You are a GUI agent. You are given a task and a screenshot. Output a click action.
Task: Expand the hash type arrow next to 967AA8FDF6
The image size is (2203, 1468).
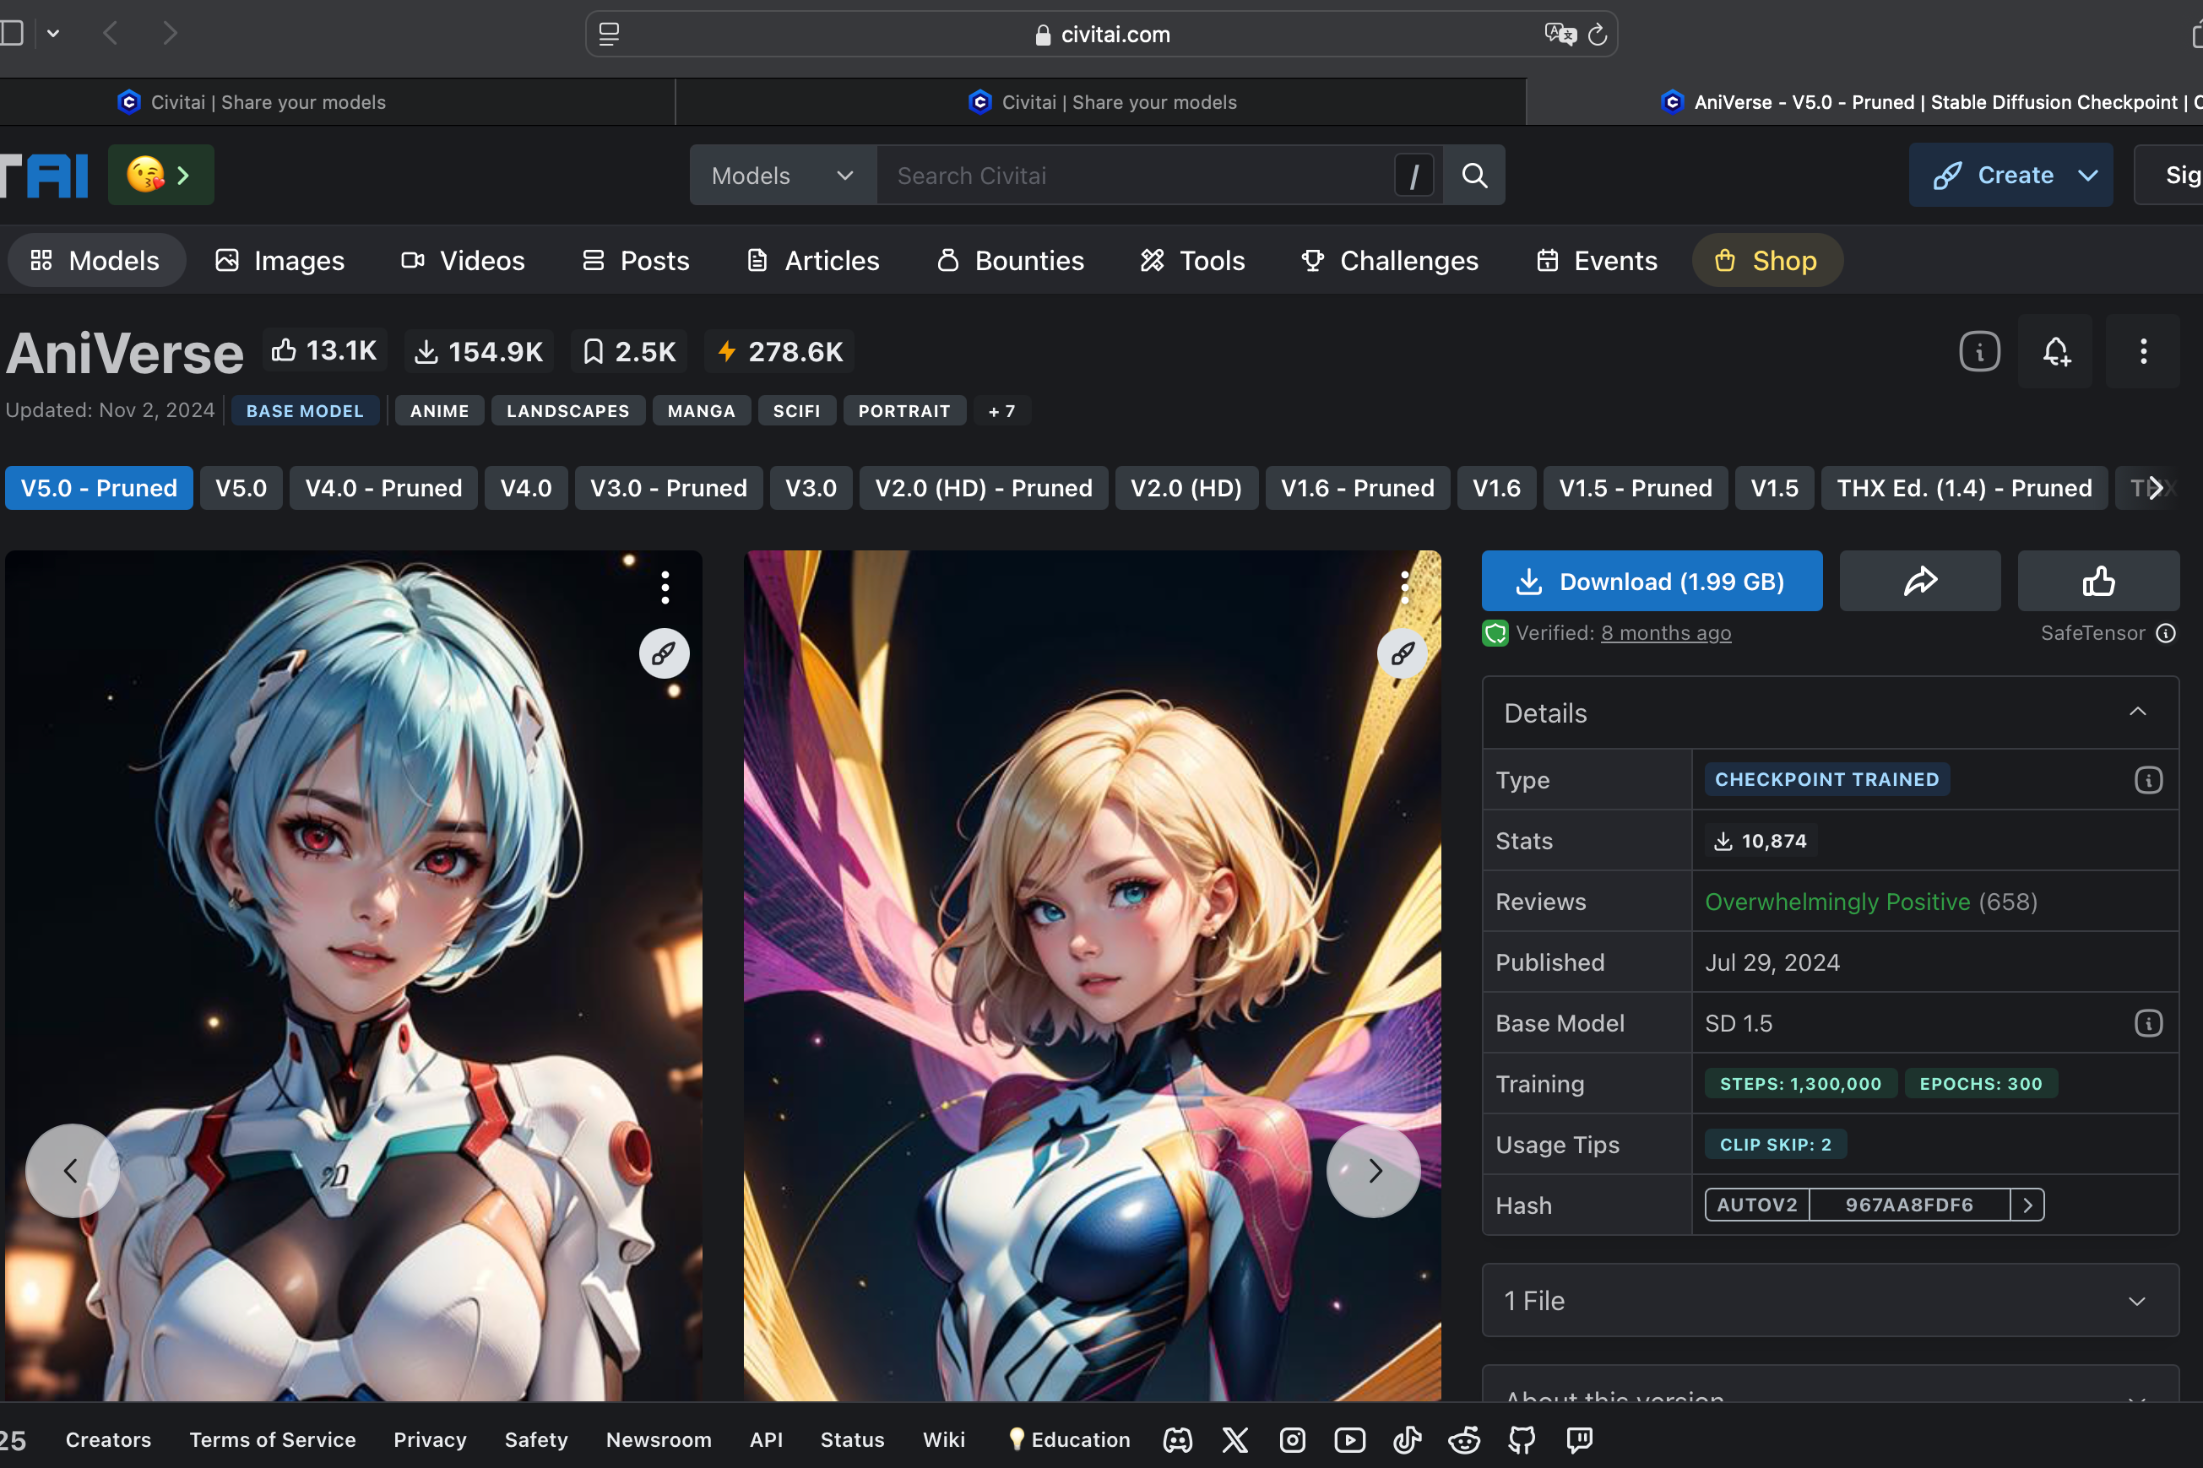coord(2027,1205)
